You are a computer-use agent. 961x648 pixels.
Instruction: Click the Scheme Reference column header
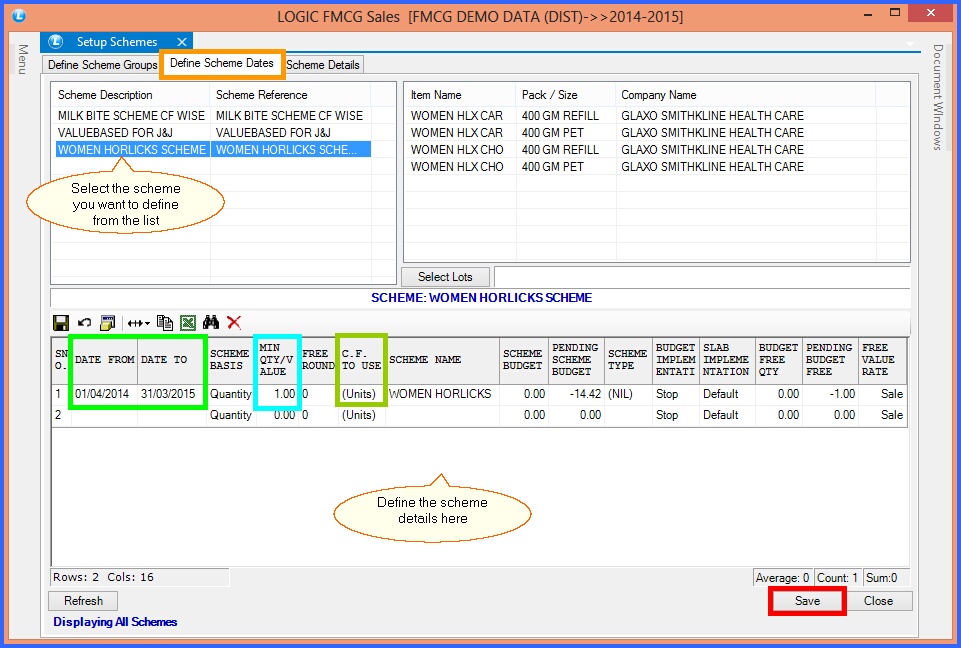291,95
